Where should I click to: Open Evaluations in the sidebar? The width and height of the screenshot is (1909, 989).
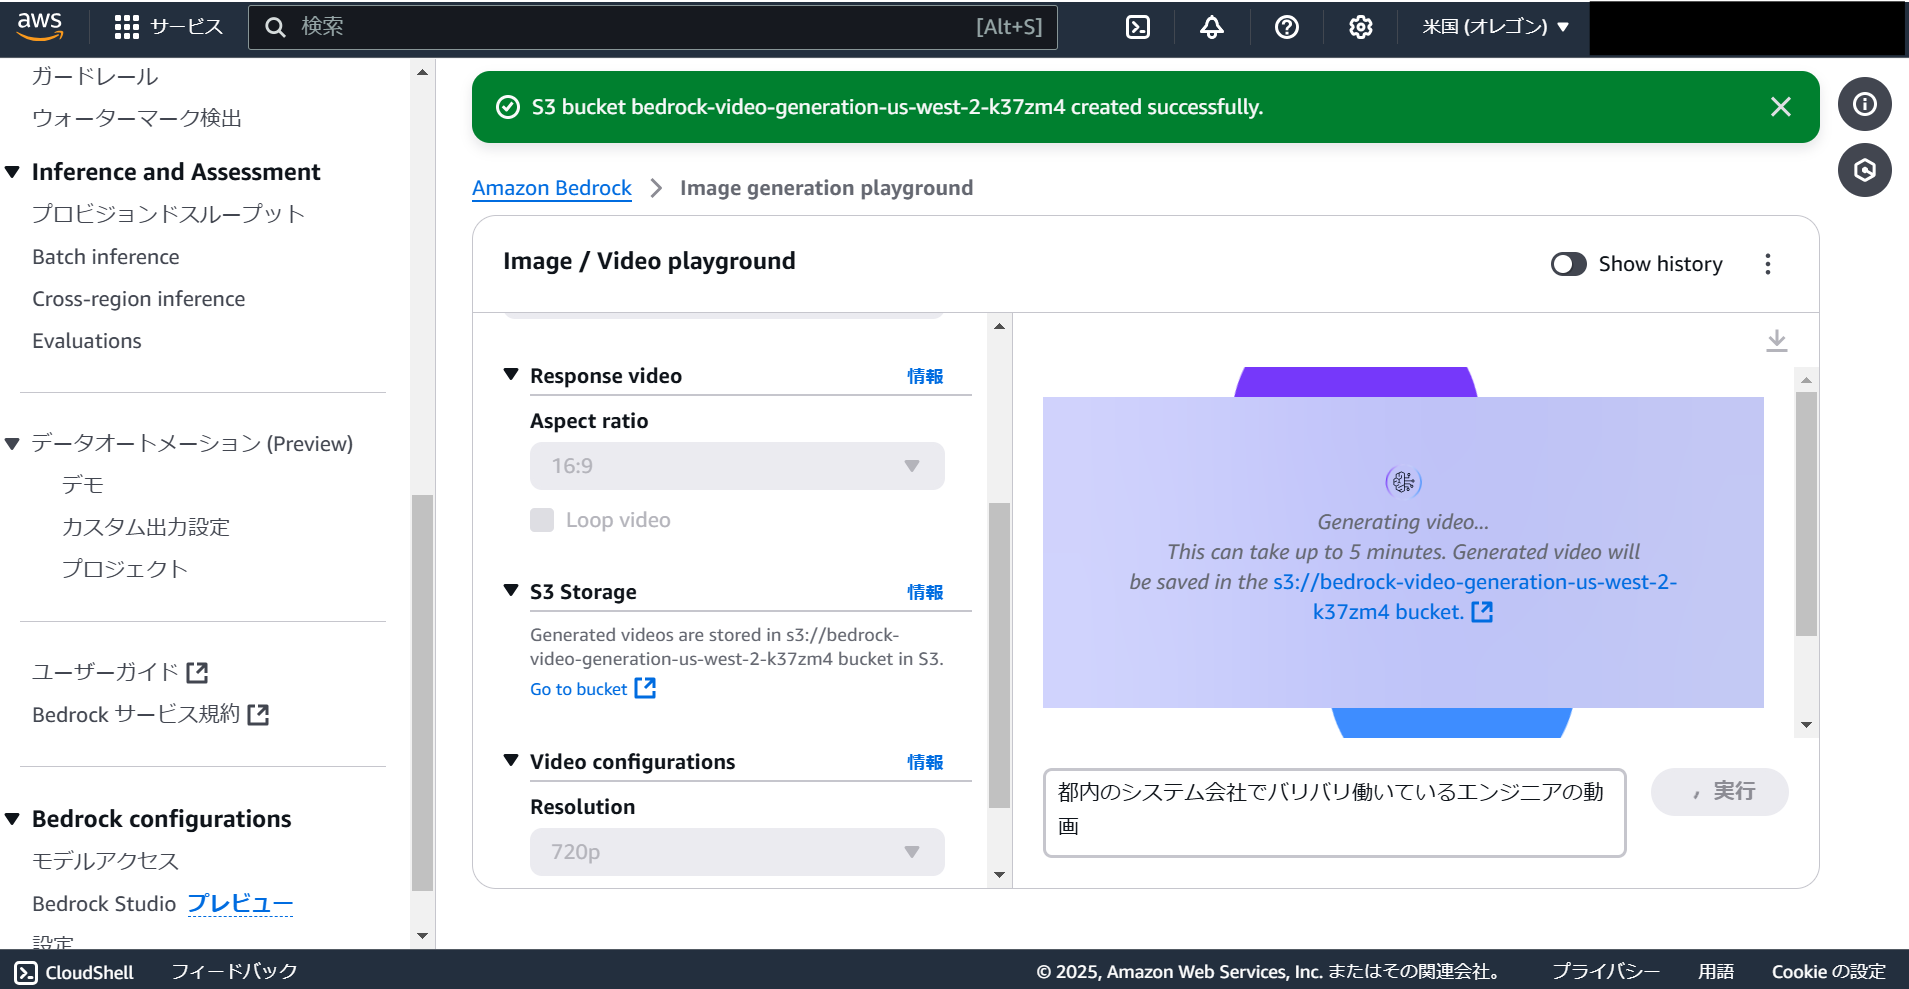coord(87,341)
